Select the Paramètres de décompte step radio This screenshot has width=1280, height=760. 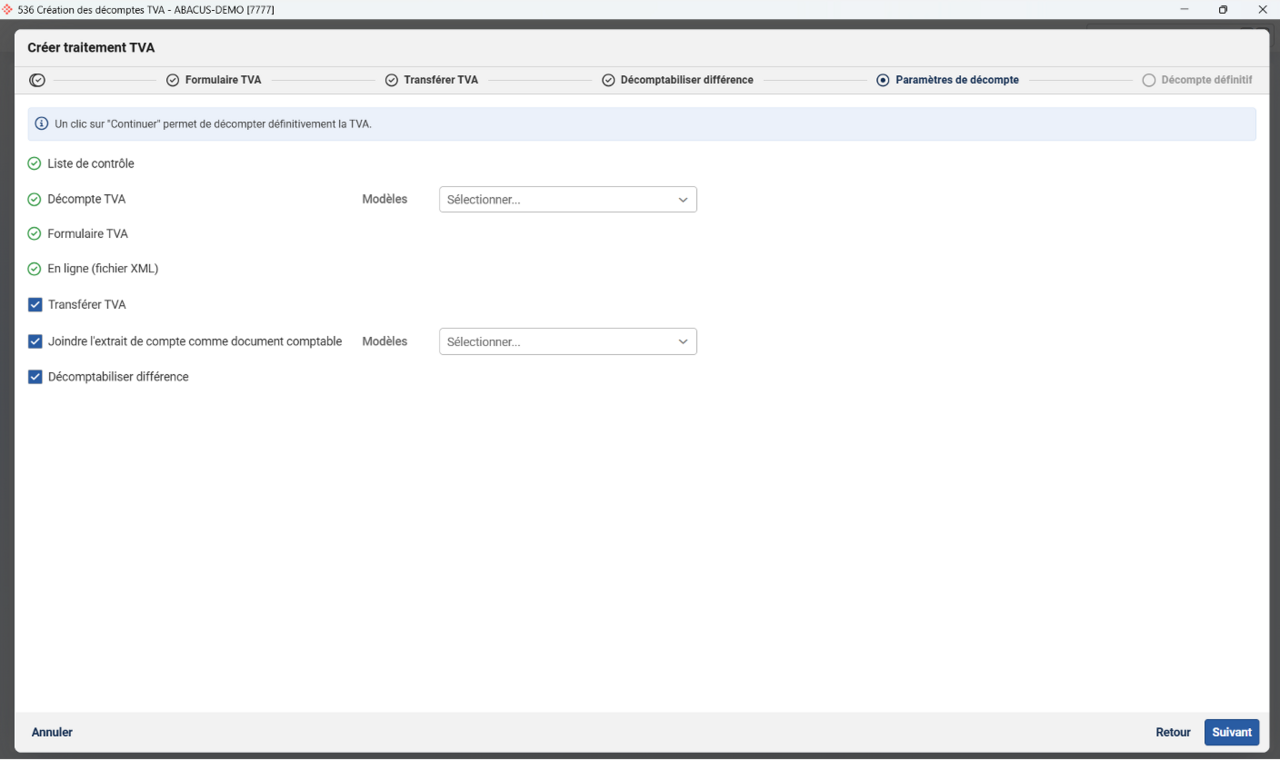click(883, 80)
